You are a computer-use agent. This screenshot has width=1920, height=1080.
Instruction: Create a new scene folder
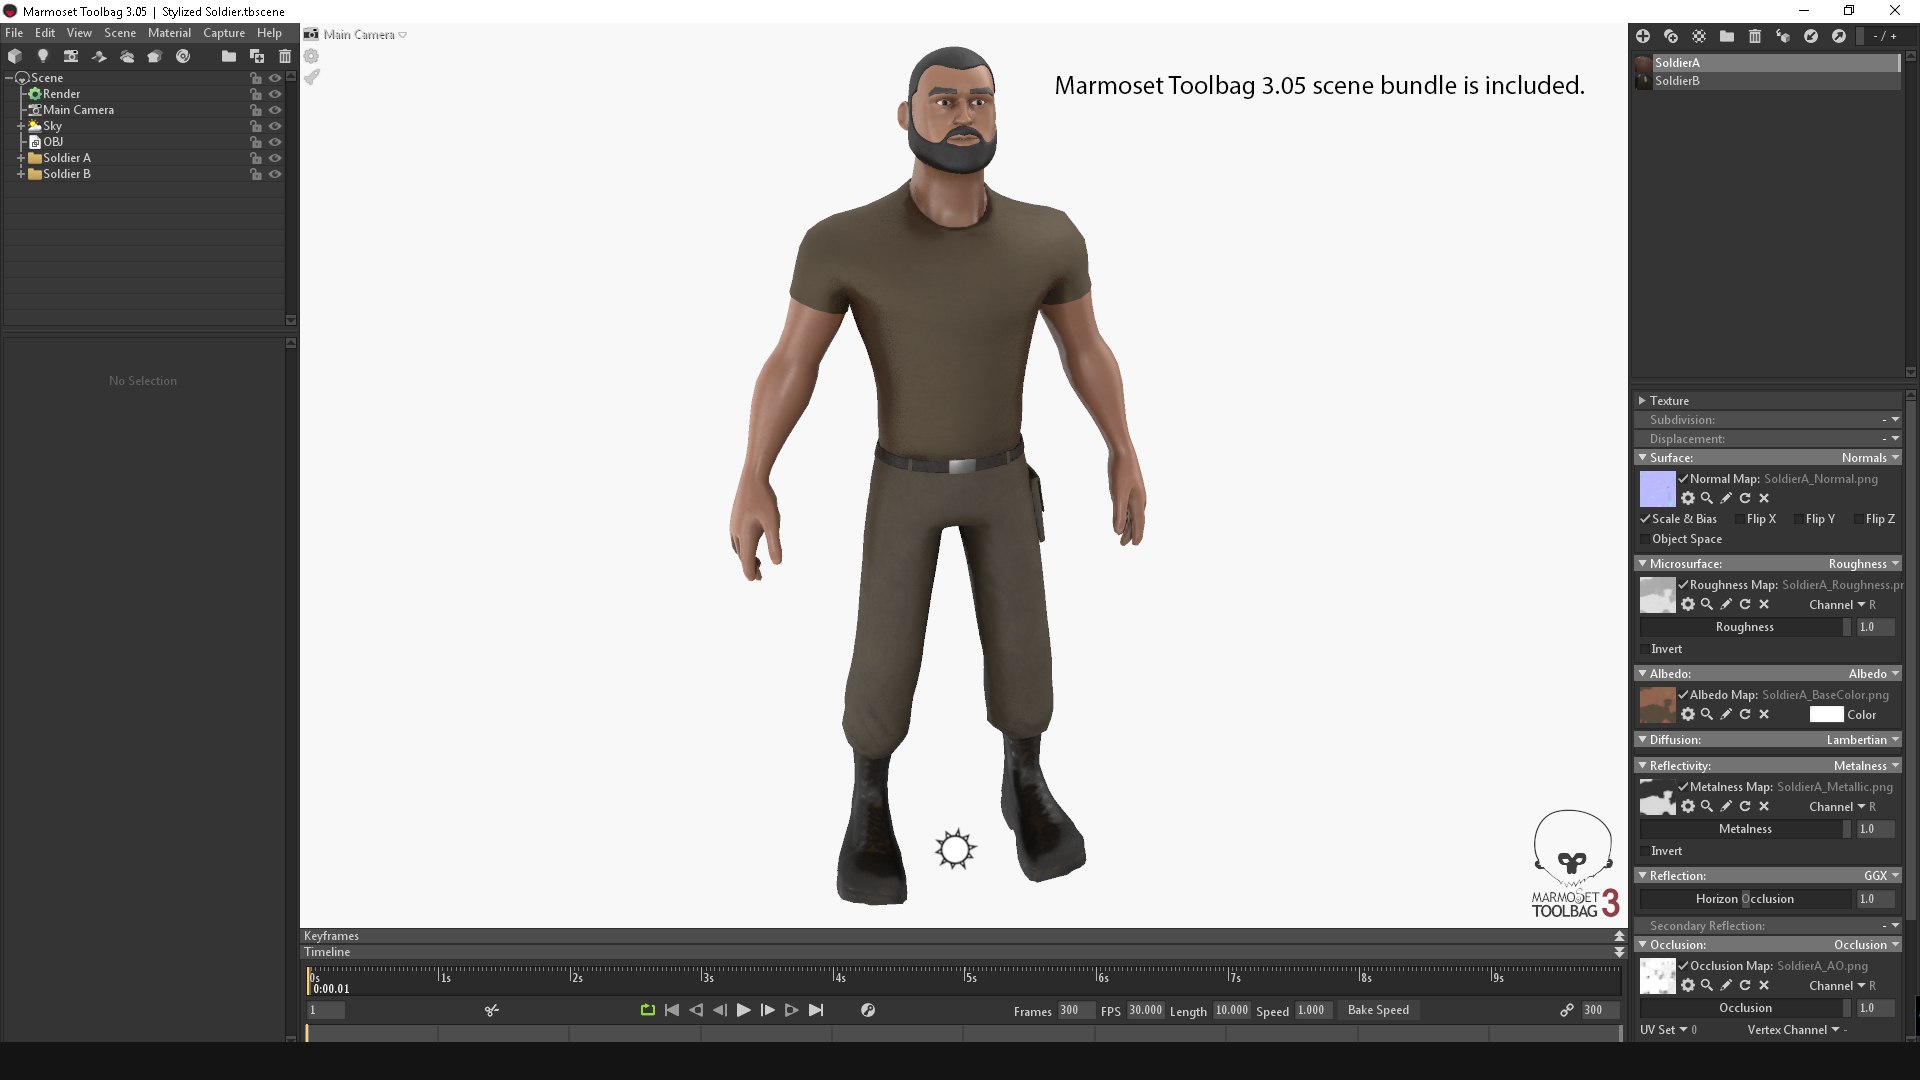[229, 56]
